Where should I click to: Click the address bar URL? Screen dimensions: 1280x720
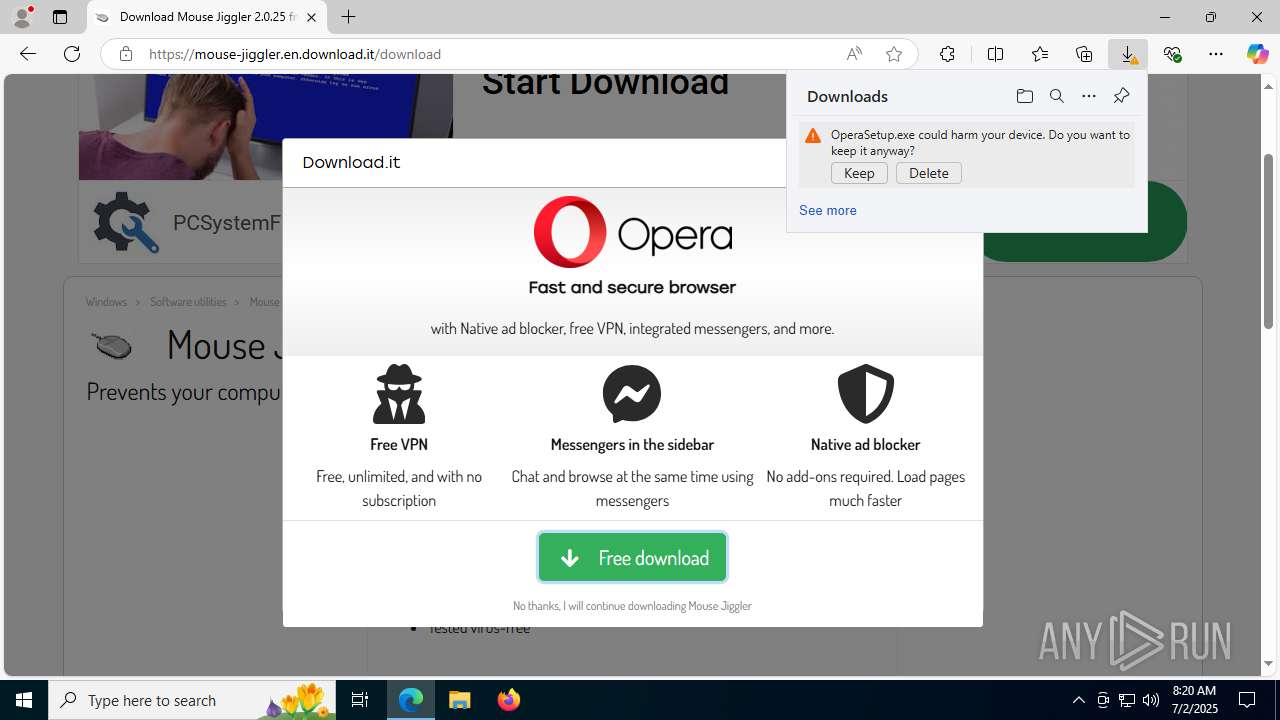[x=295, y=54]
